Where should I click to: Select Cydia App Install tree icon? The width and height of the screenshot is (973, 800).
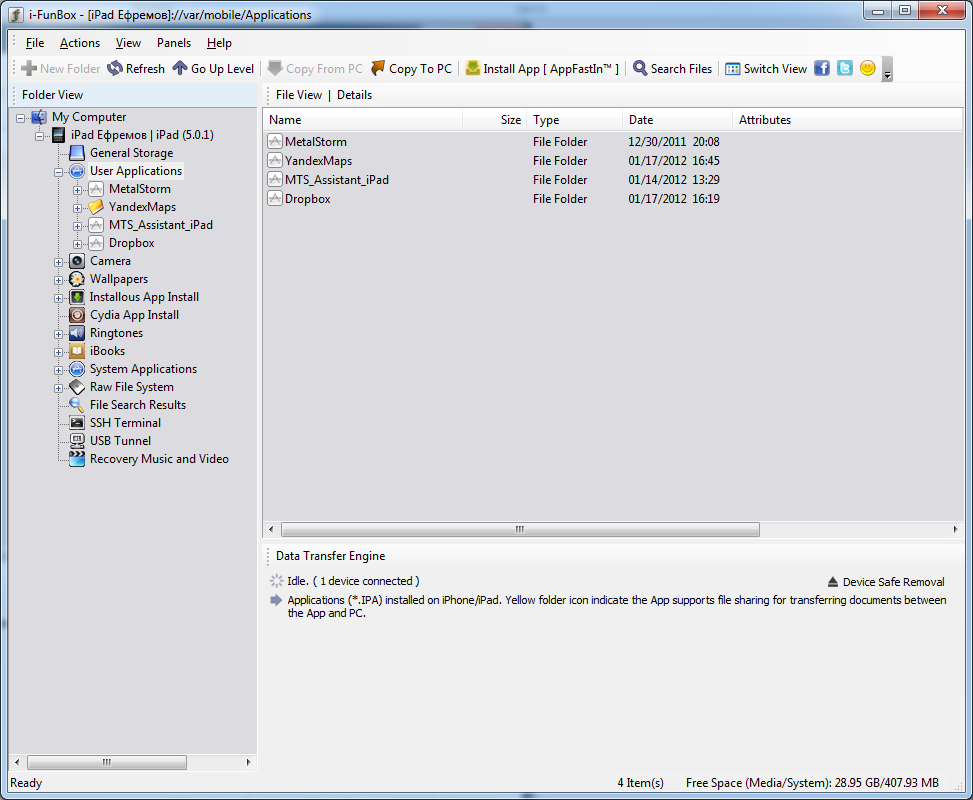tap(77, 315)
